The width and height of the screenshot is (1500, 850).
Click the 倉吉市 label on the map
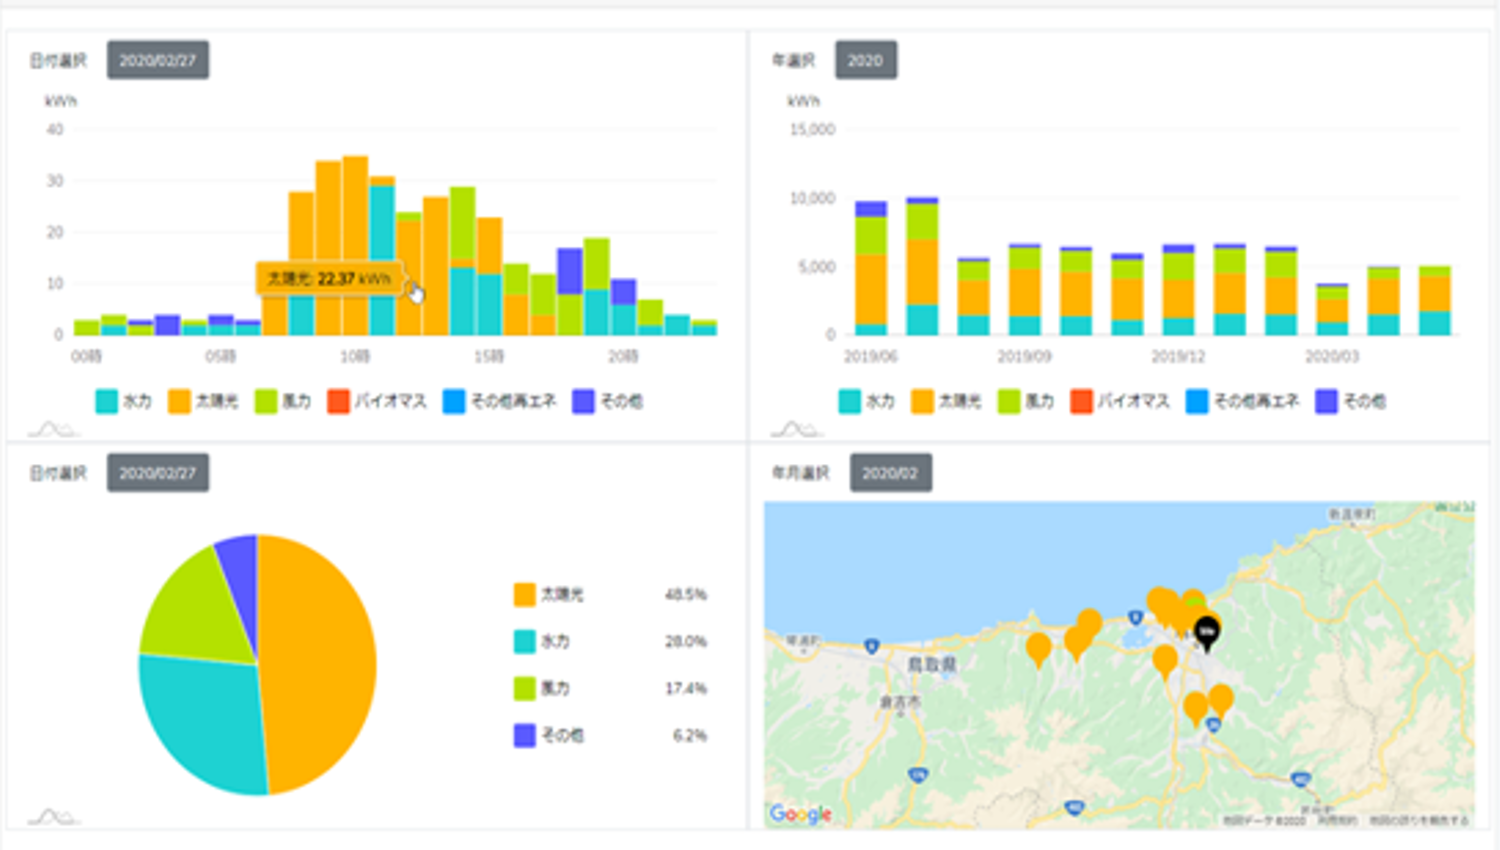click(x=900, y=703)
